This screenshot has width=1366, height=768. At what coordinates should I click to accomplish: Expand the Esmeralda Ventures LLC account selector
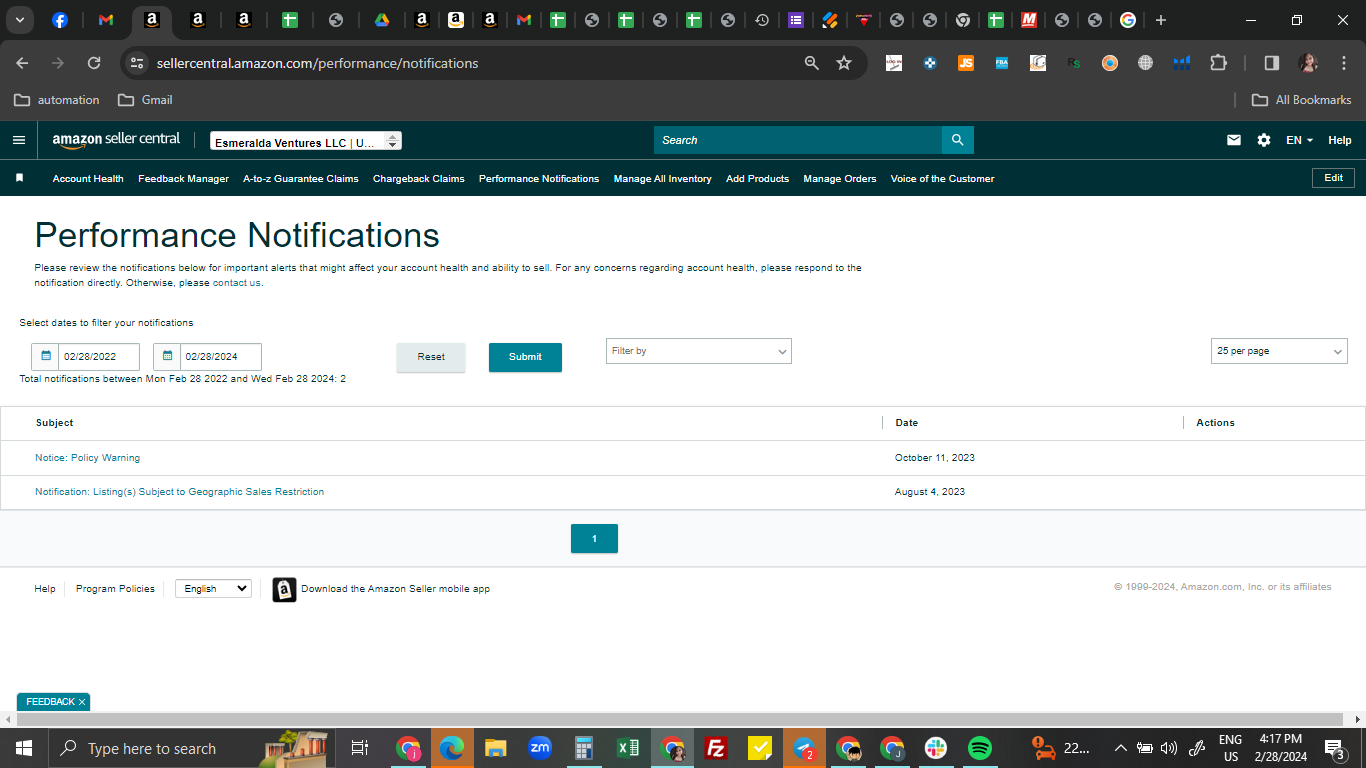pyautogui.click(x=306, y=142)
